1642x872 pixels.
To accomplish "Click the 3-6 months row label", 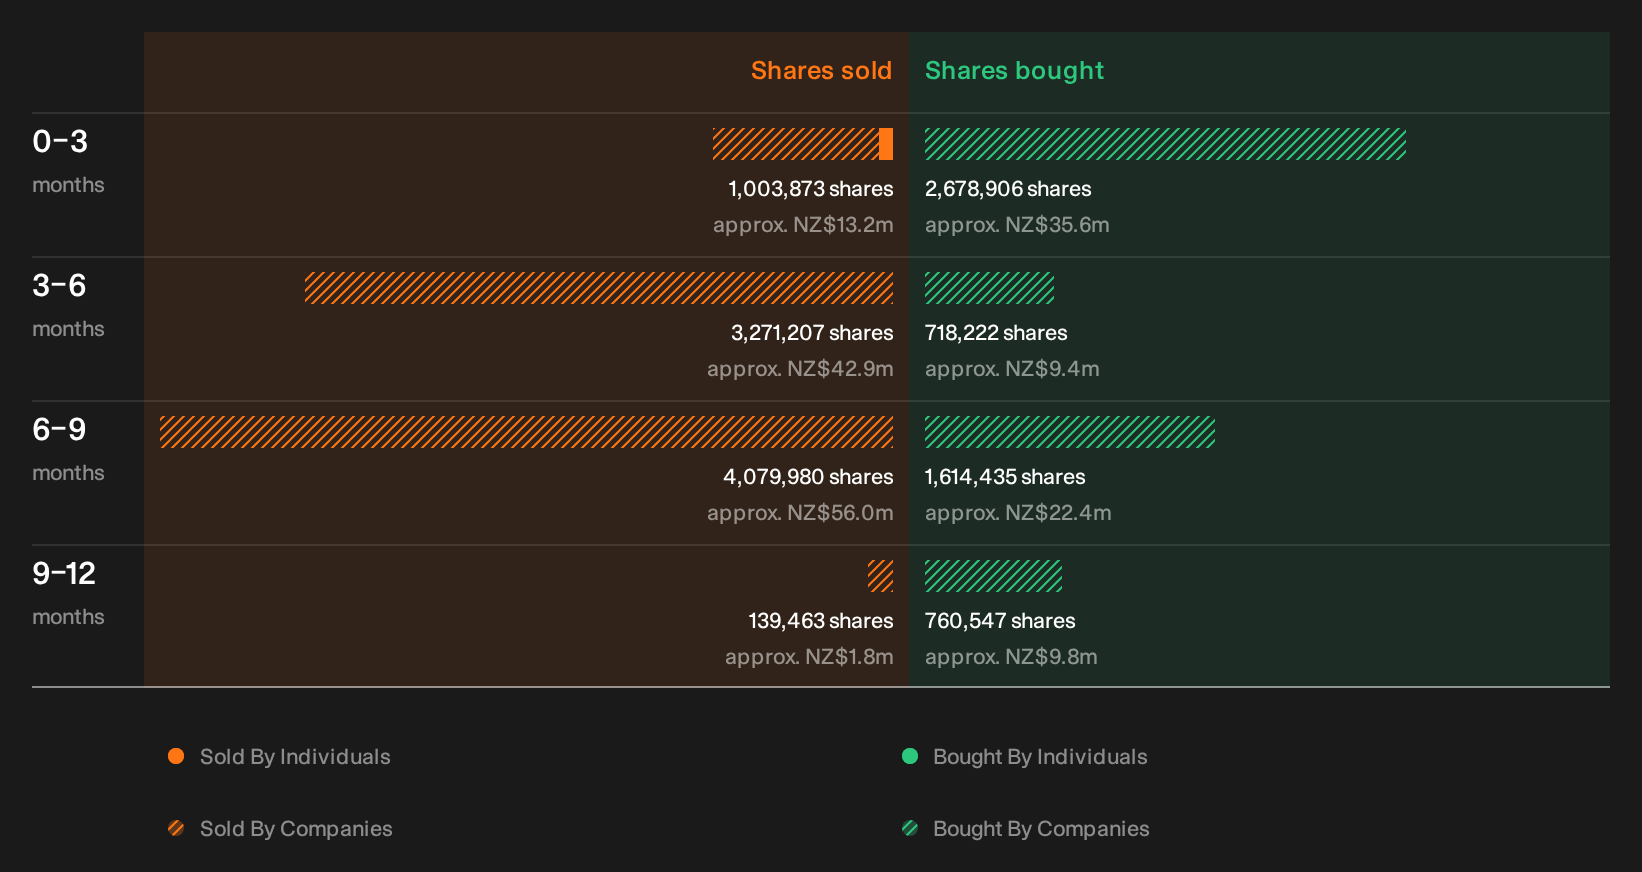I will (x=68, y=306).
